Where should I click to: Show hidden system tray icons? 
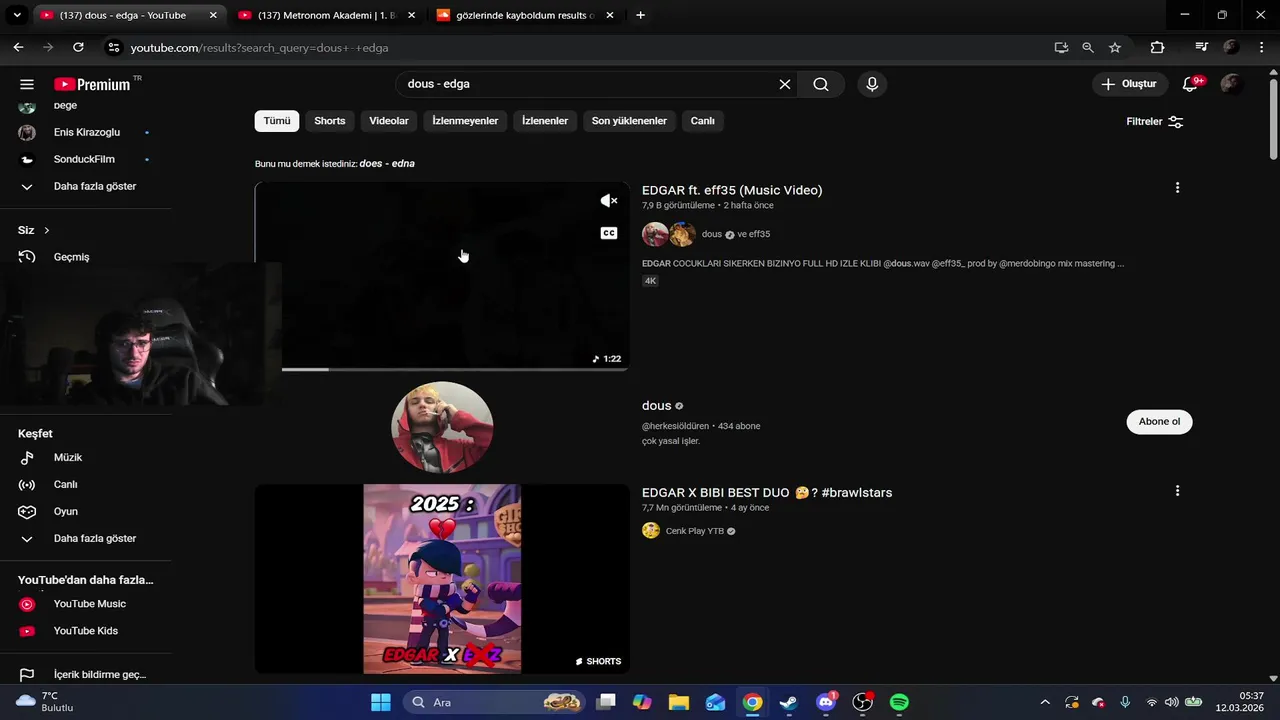point(1045,702)
